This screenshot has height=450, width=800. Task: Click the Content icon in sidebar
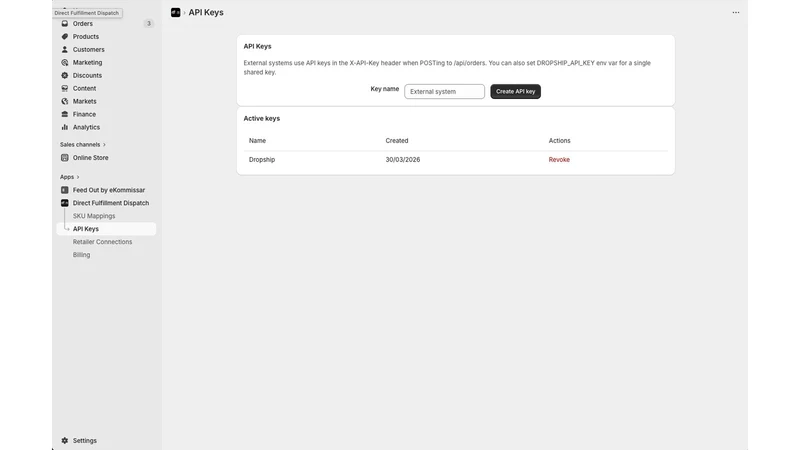pyautogui.click(x=65, y=88)
